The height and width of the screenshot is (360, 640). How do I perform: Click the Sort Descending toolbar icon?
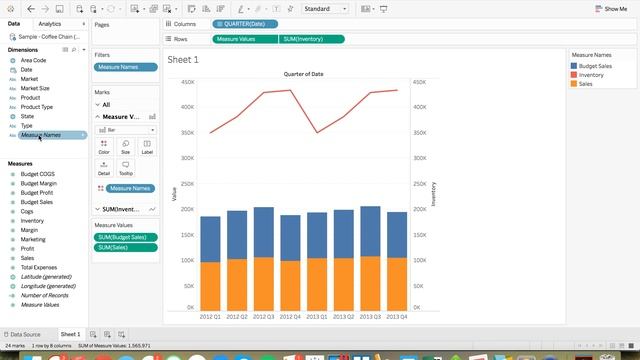[x=220, y=9]
